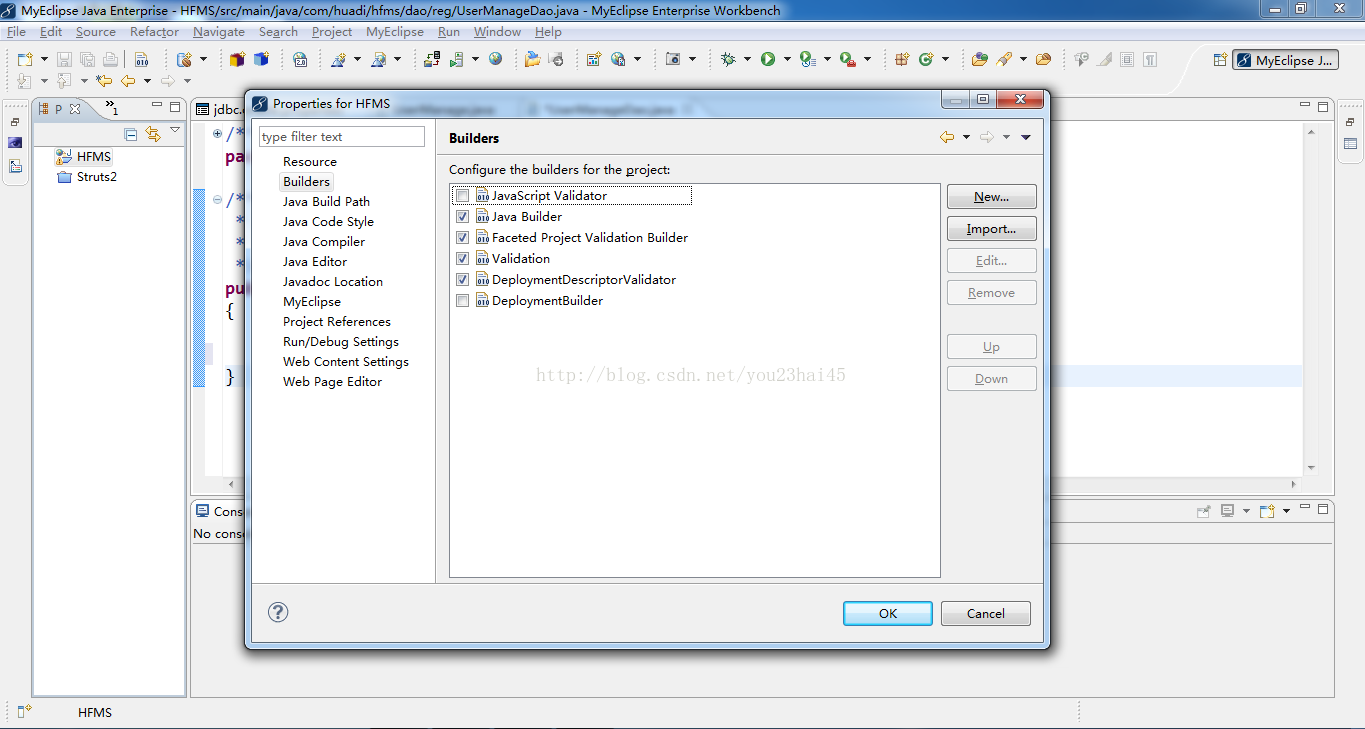Open the New wizard dropdown arrow
This screenshot has height=729, width=1365.
tap(42, 60)
